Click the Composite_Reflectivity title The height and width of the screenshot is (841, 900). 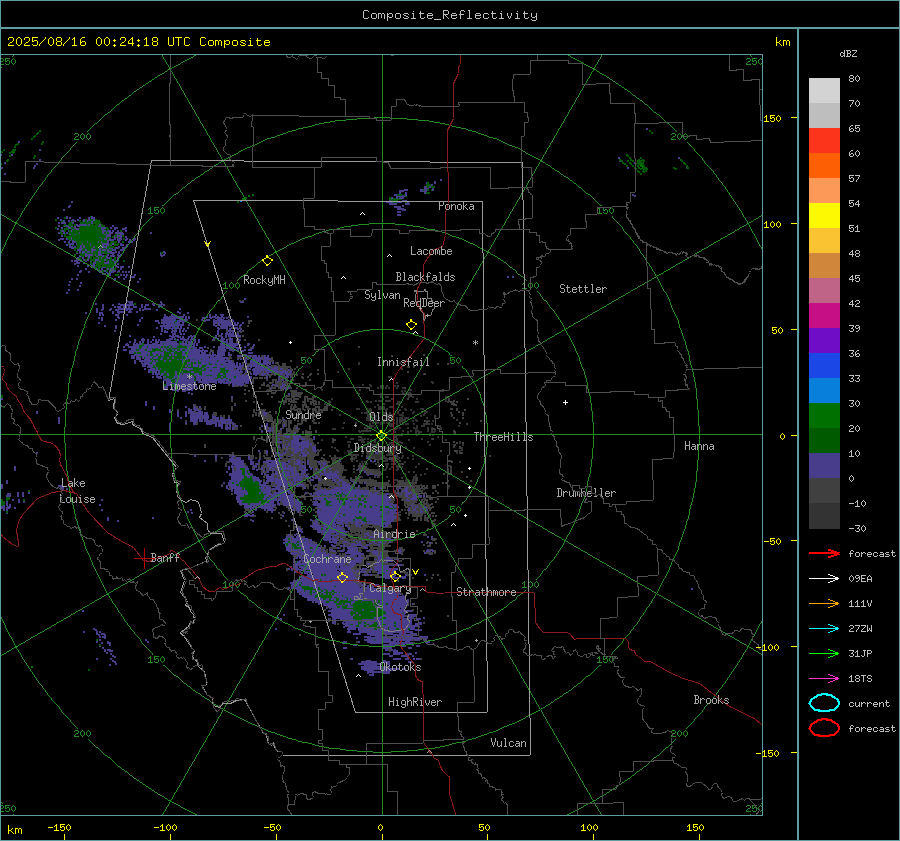tap(450, 15)
